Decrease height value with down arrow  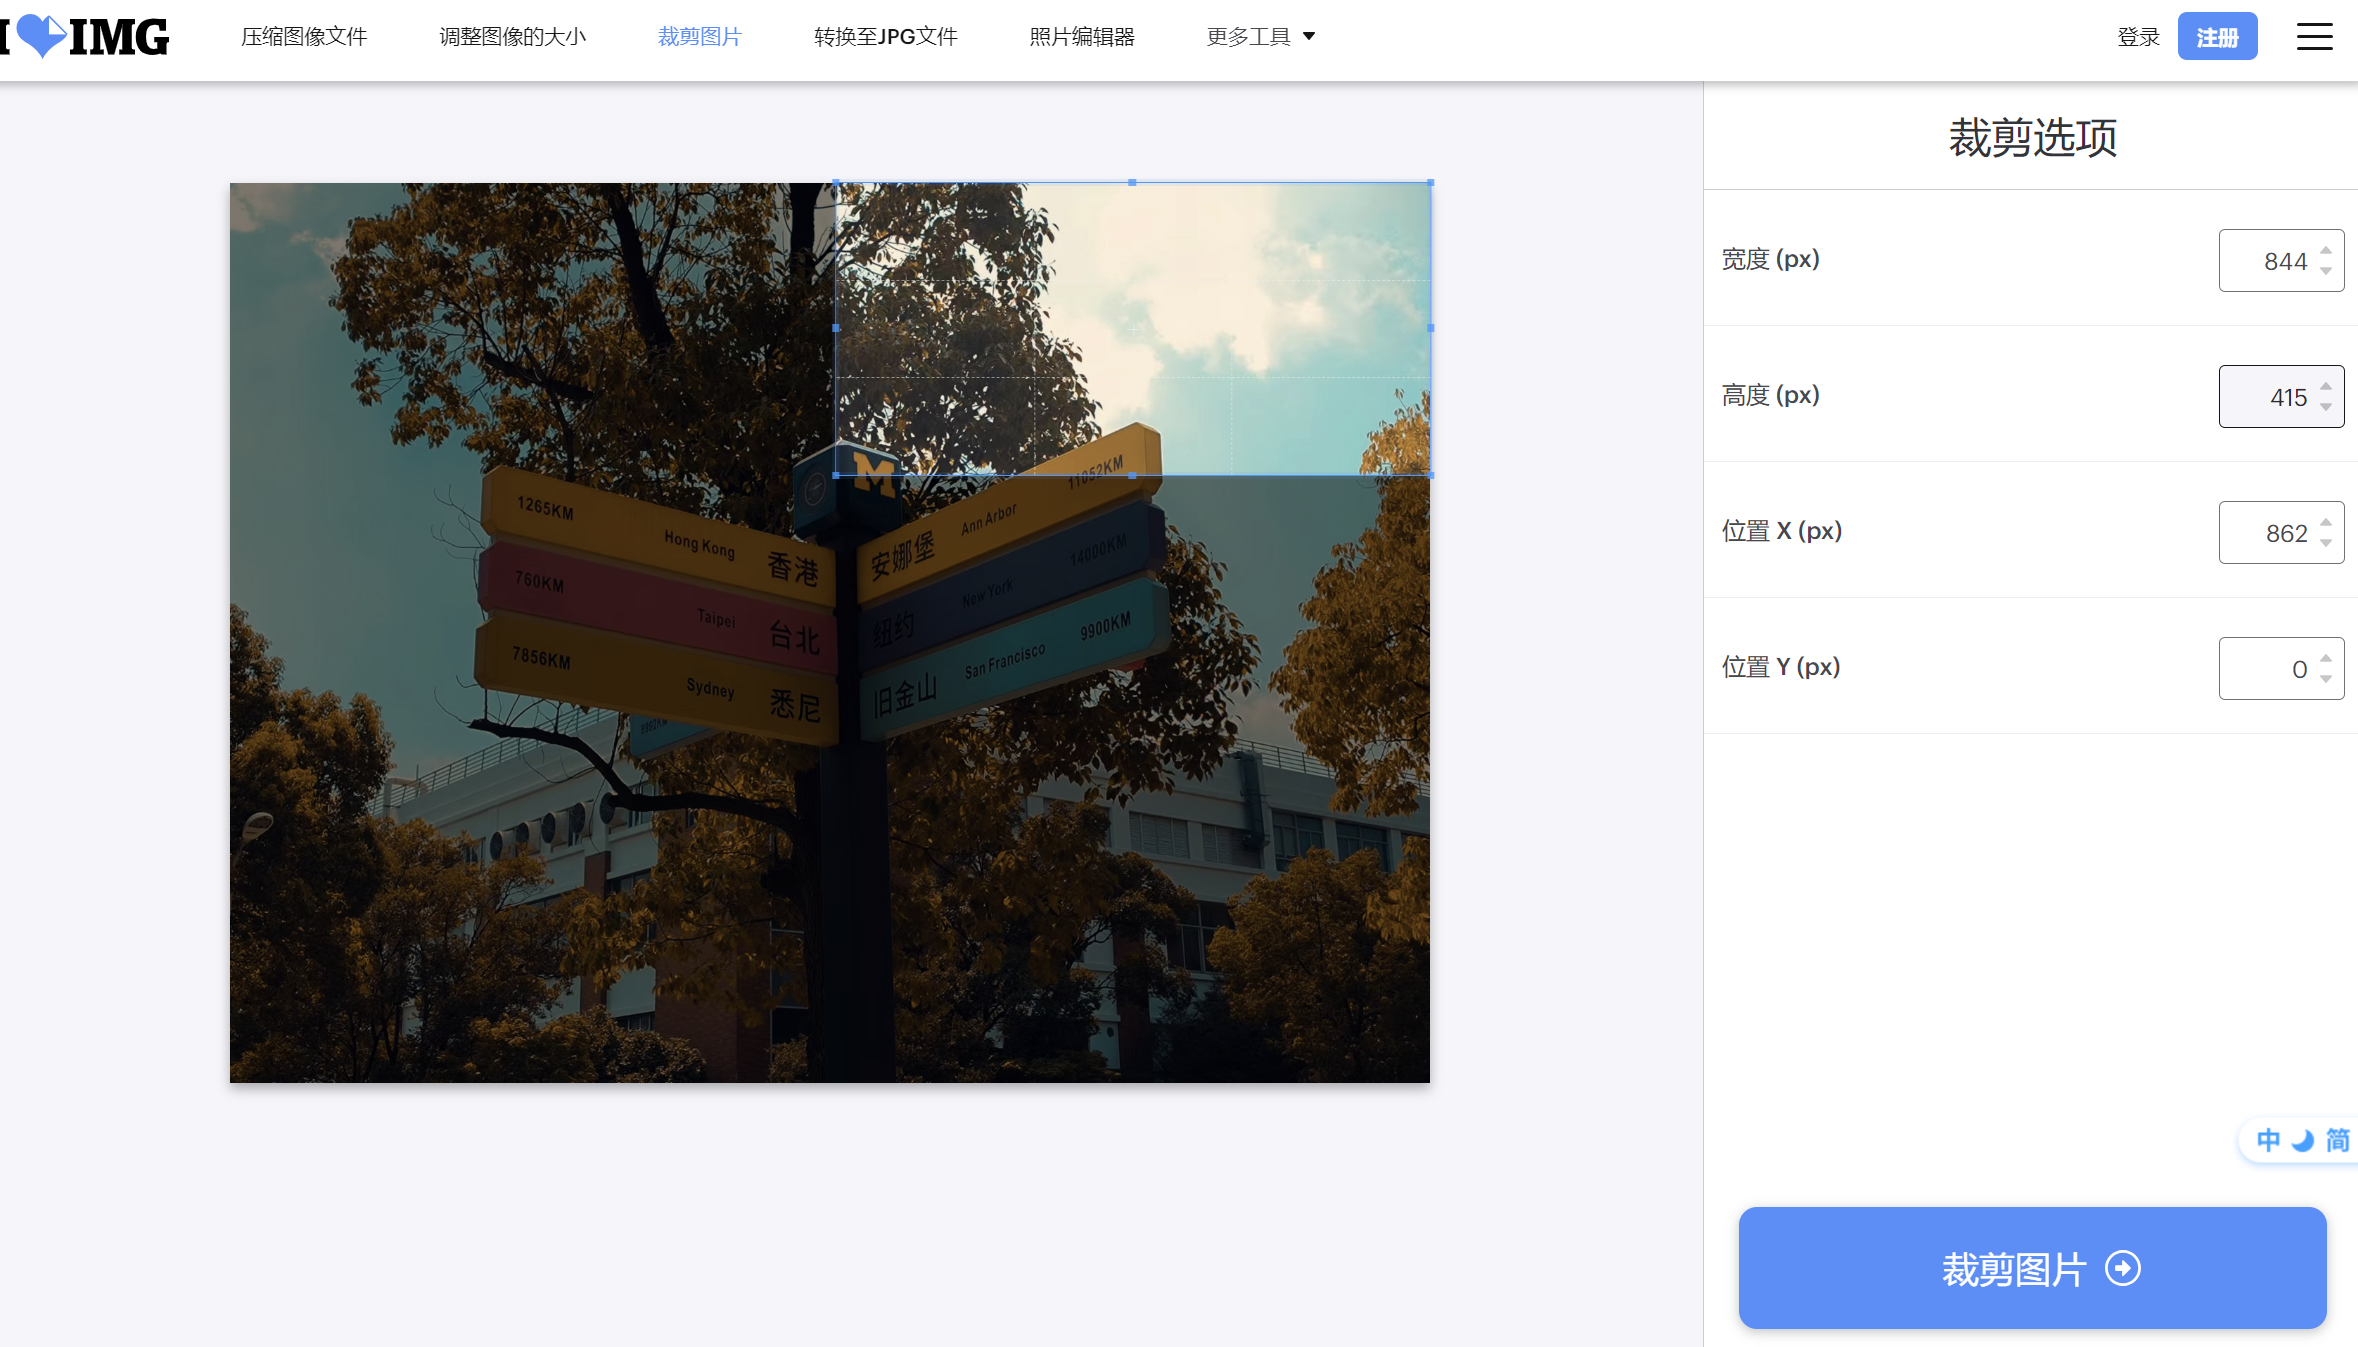tap(2326, 407)
